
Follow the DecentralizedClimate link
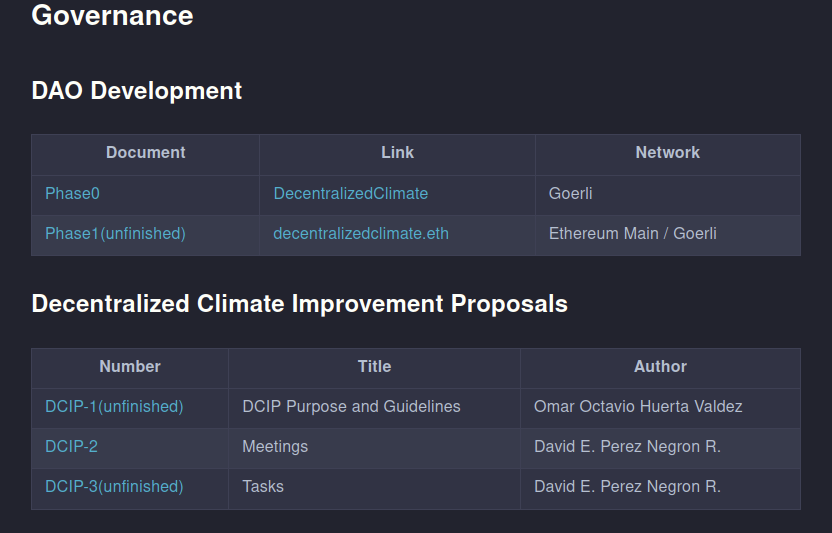(x=351, y=194)
